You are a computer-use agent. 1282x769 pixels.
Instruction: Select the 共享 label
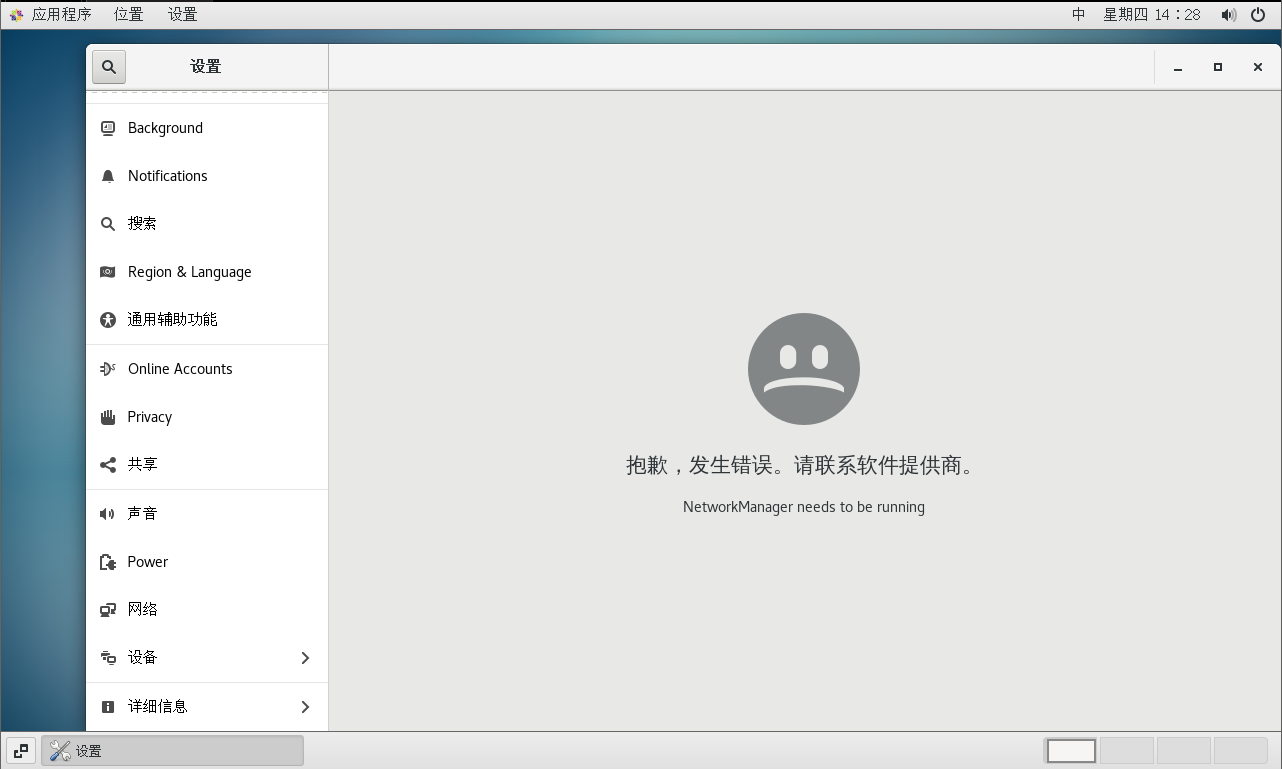[142, 464]
